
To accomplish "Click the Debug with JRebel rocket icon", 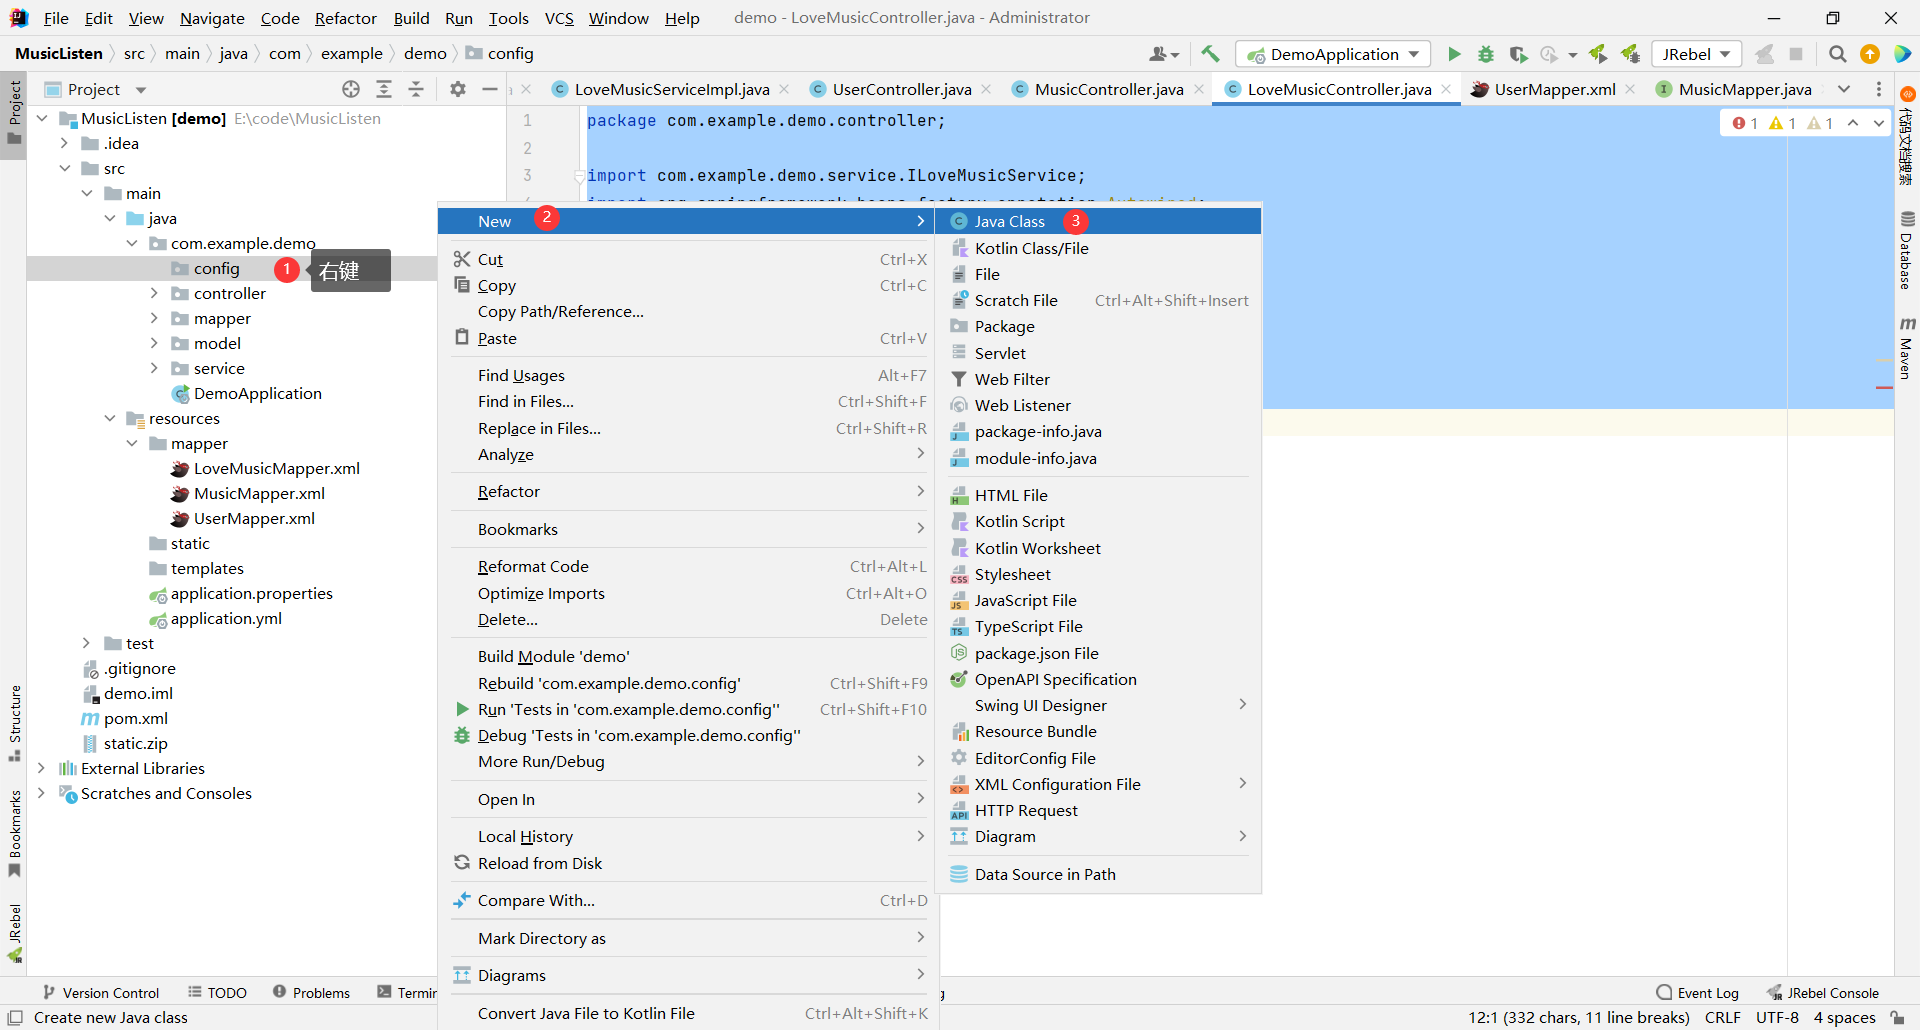I will (1630, 54).
